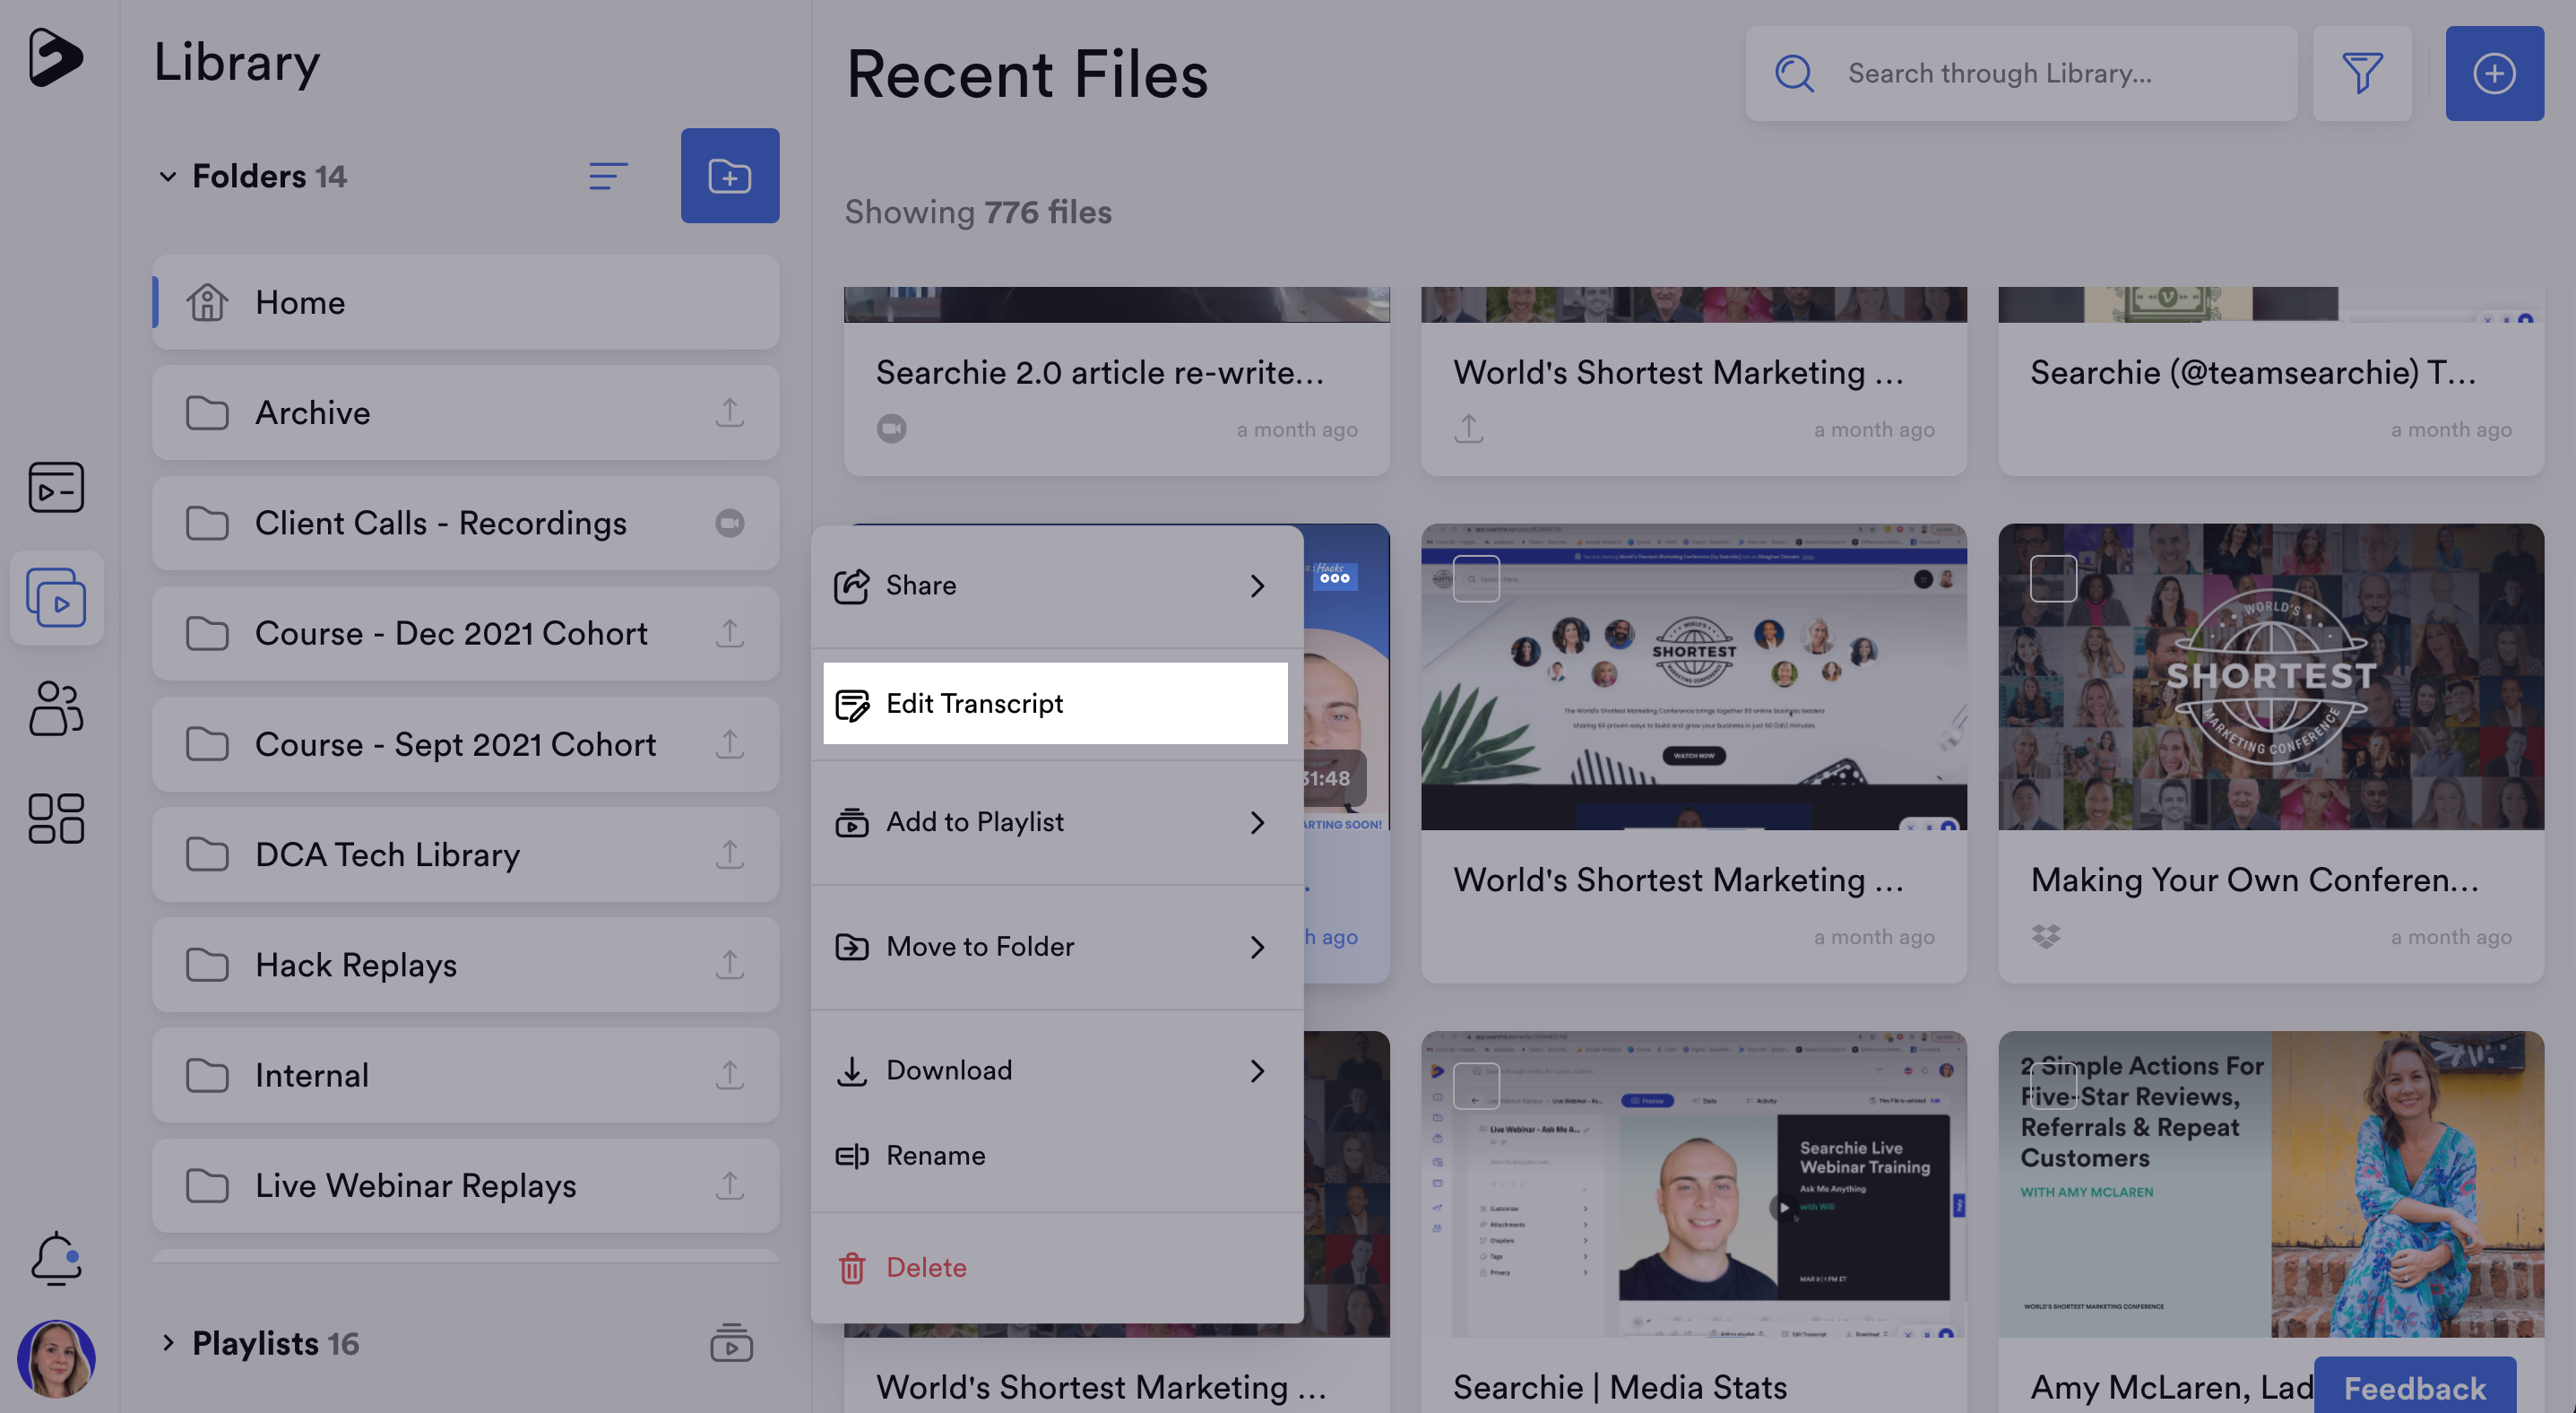Open Searchie 2.0 article re-write file title
2576x1413 pixels.
pos(1100,372)
